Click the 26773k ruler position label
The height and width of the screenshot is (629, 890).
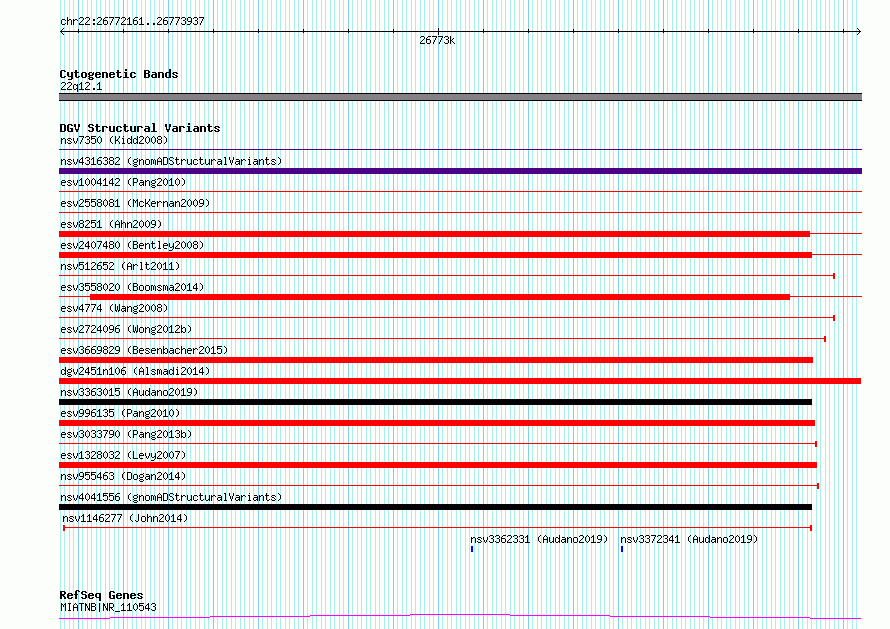pyautogui.click(x=437, y=40)
